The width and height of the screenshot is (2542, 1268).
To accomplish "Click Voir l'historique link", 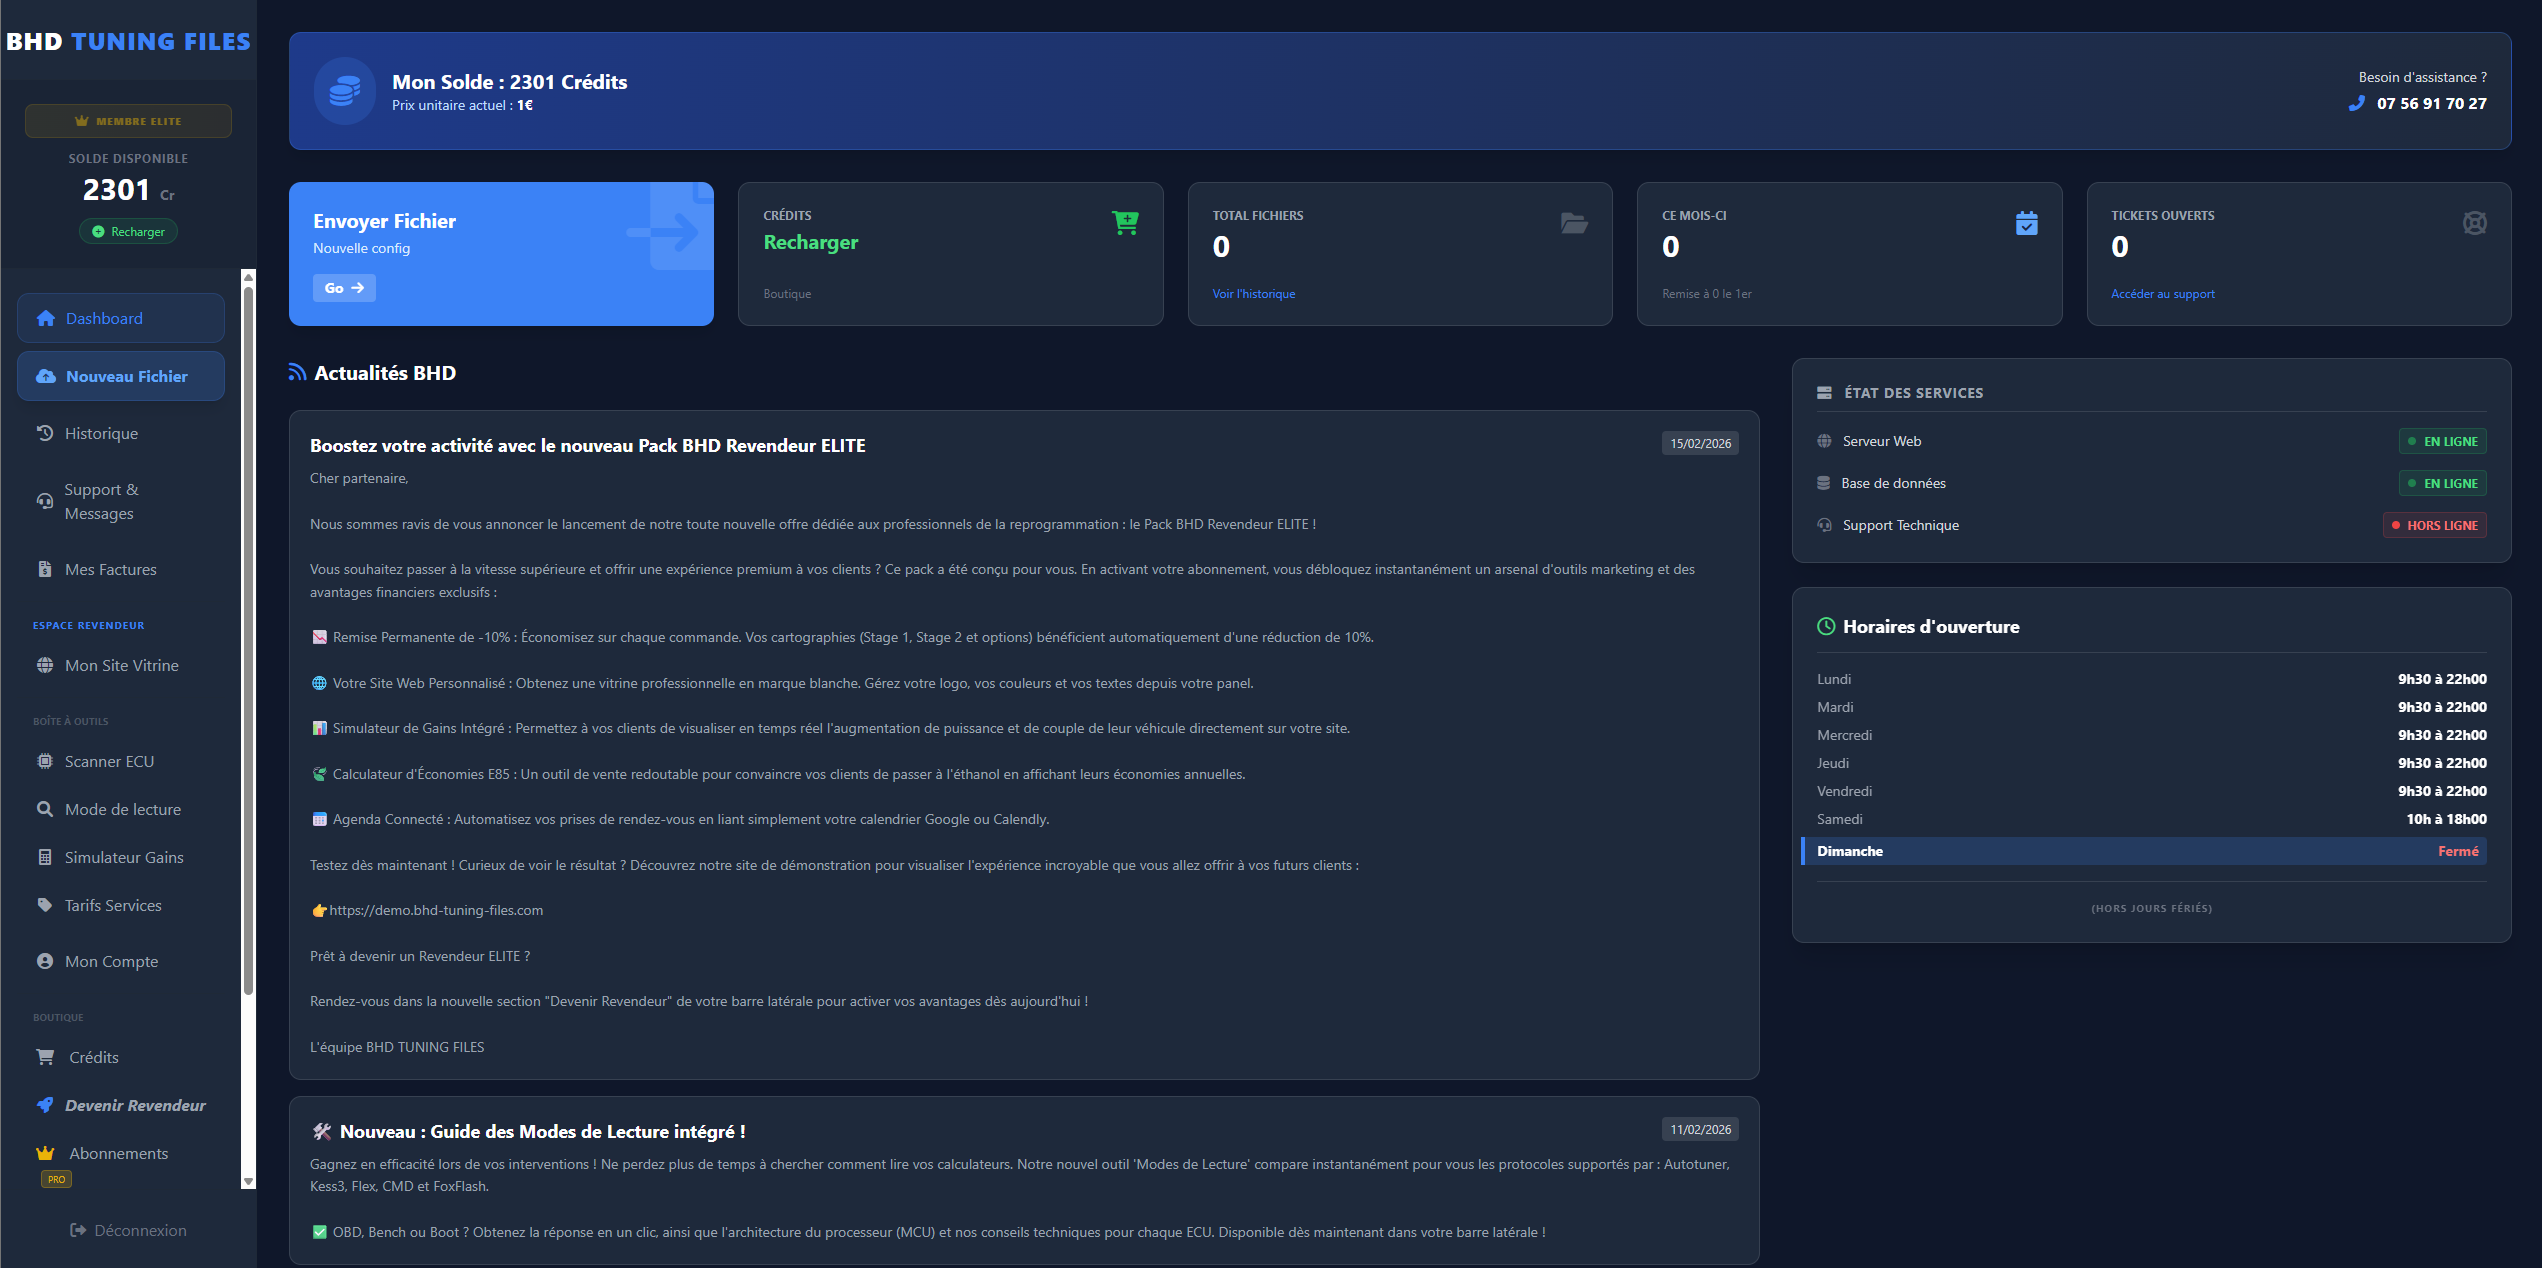I will point(1253,293).
